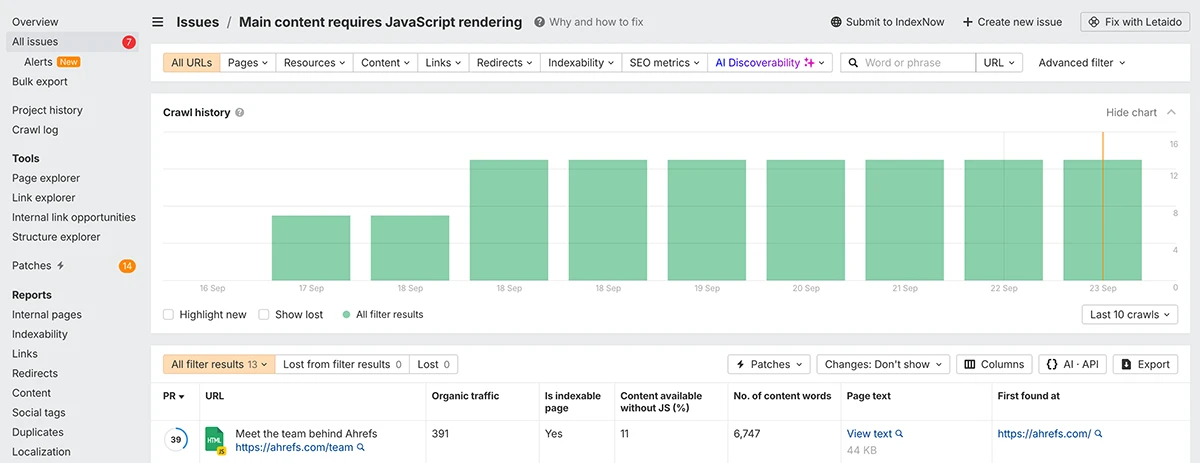Screen dimensions: 1200x463
Task: Click the orange 14 badge on Patches
Action: tap(127, 266)
